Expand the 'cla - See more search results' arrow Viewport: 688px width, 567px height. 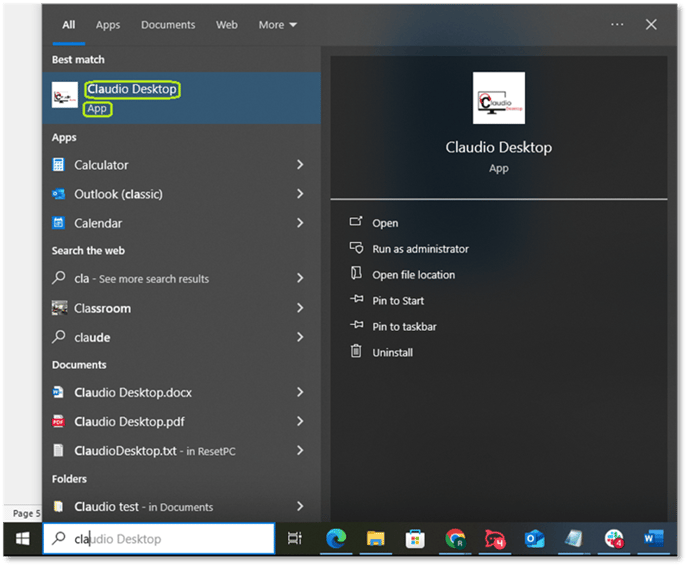click(x=300, y=278)
